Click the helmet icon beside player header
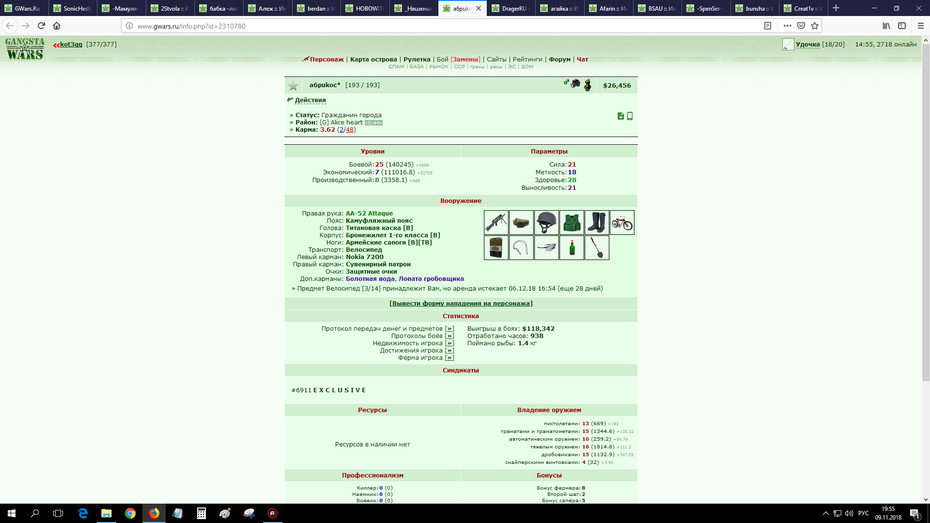Screen dimensions: 930x523 click(575, 84)
